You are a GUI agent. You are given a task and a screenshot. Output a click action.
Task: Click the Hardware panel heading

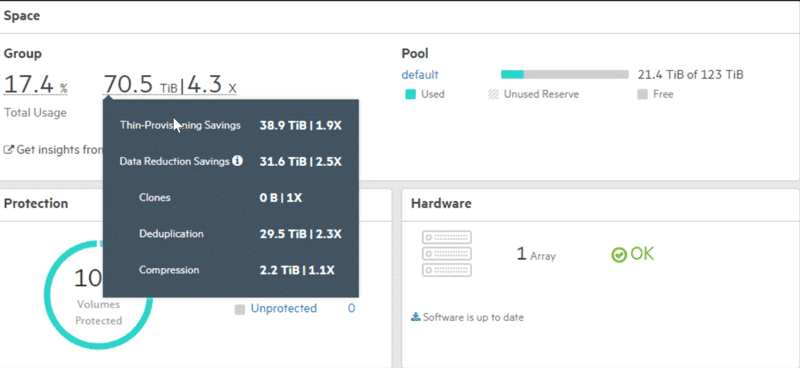441,203
